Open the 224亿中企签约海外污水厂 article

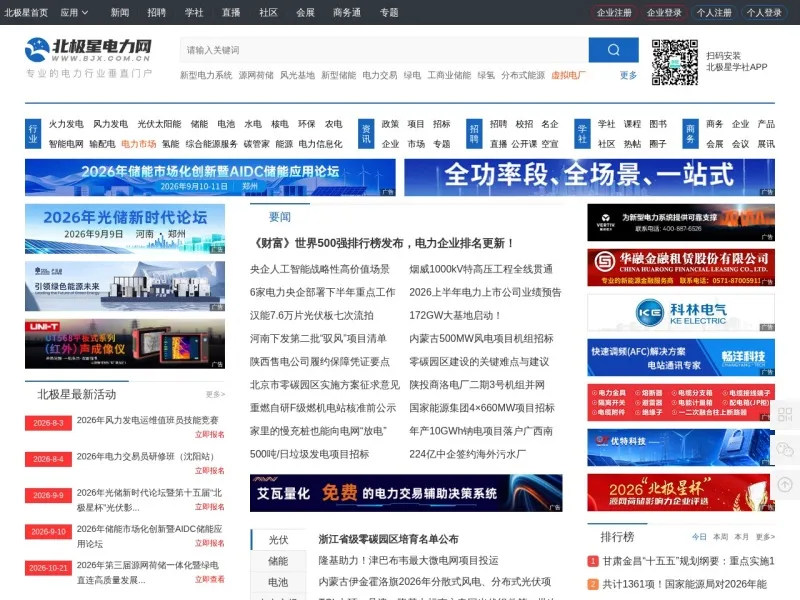pyautogui.click(x=467, y=454)
